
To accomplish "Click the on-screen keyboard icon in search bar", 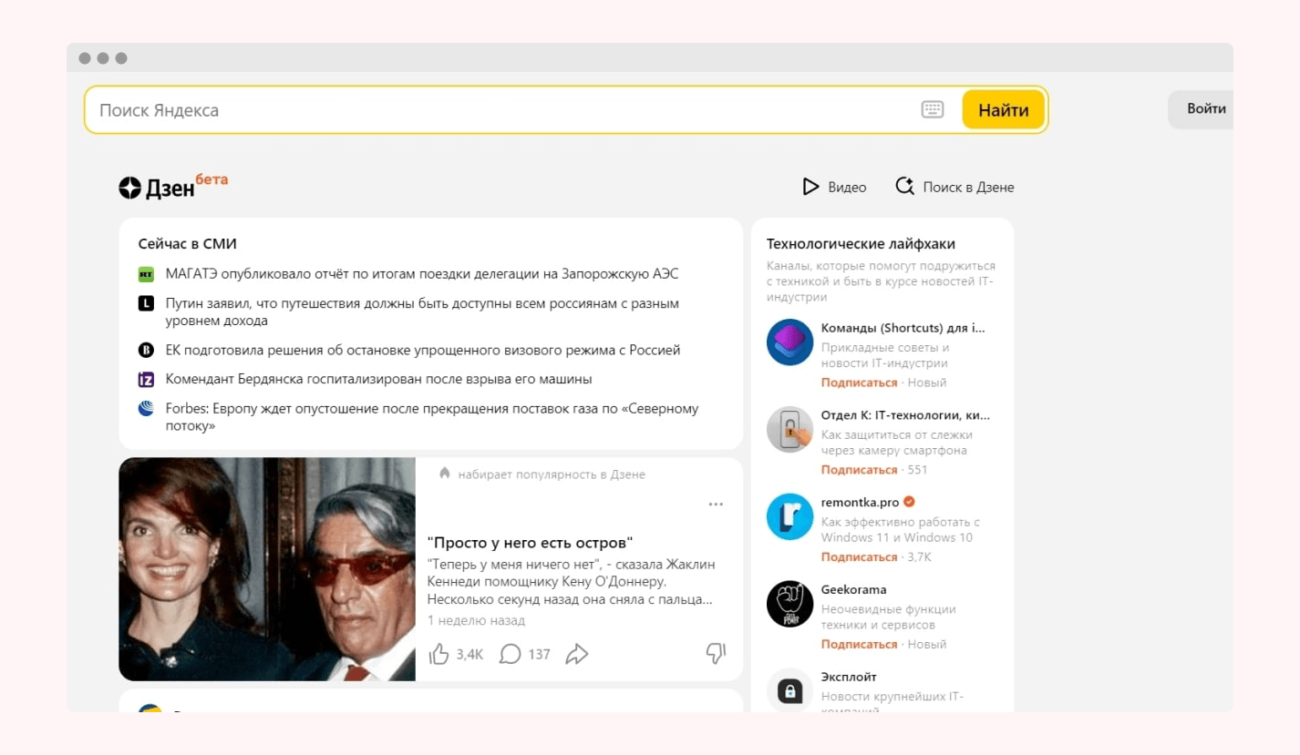I will (x=932, y=109).
